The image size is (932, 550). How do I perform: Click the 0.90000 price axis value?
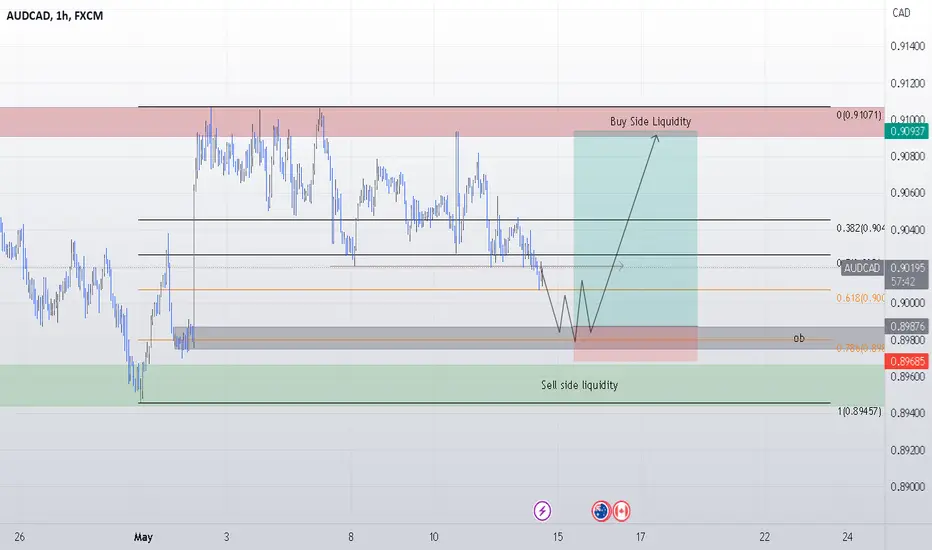(908, 303)
